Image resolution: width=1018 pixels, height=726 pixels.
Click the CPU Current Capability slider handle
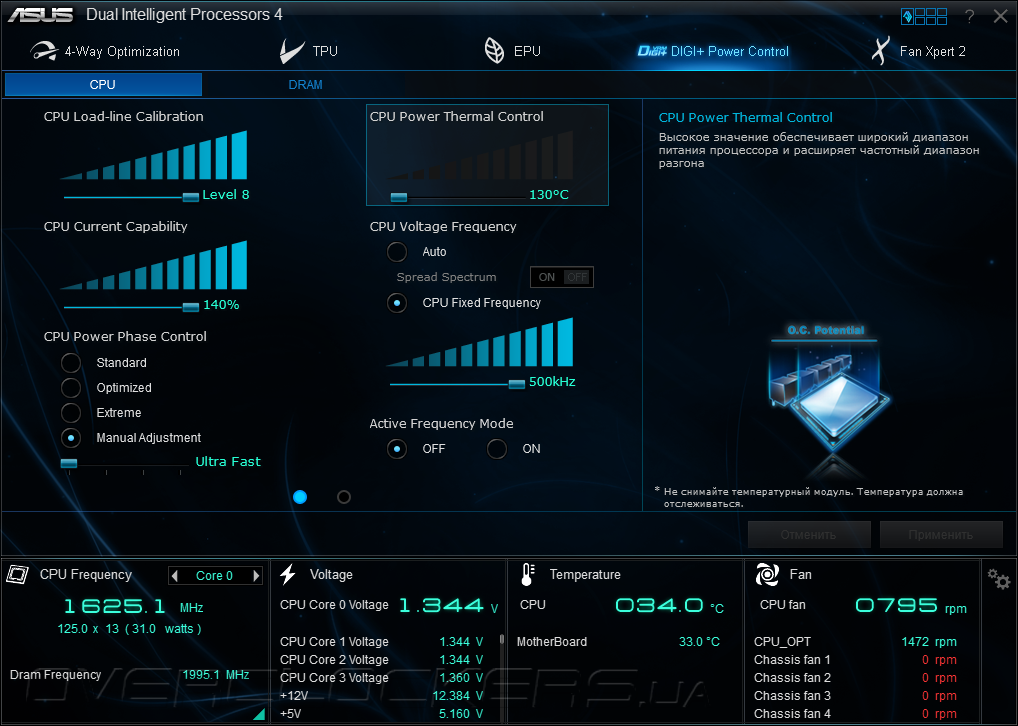click(190, 307)
